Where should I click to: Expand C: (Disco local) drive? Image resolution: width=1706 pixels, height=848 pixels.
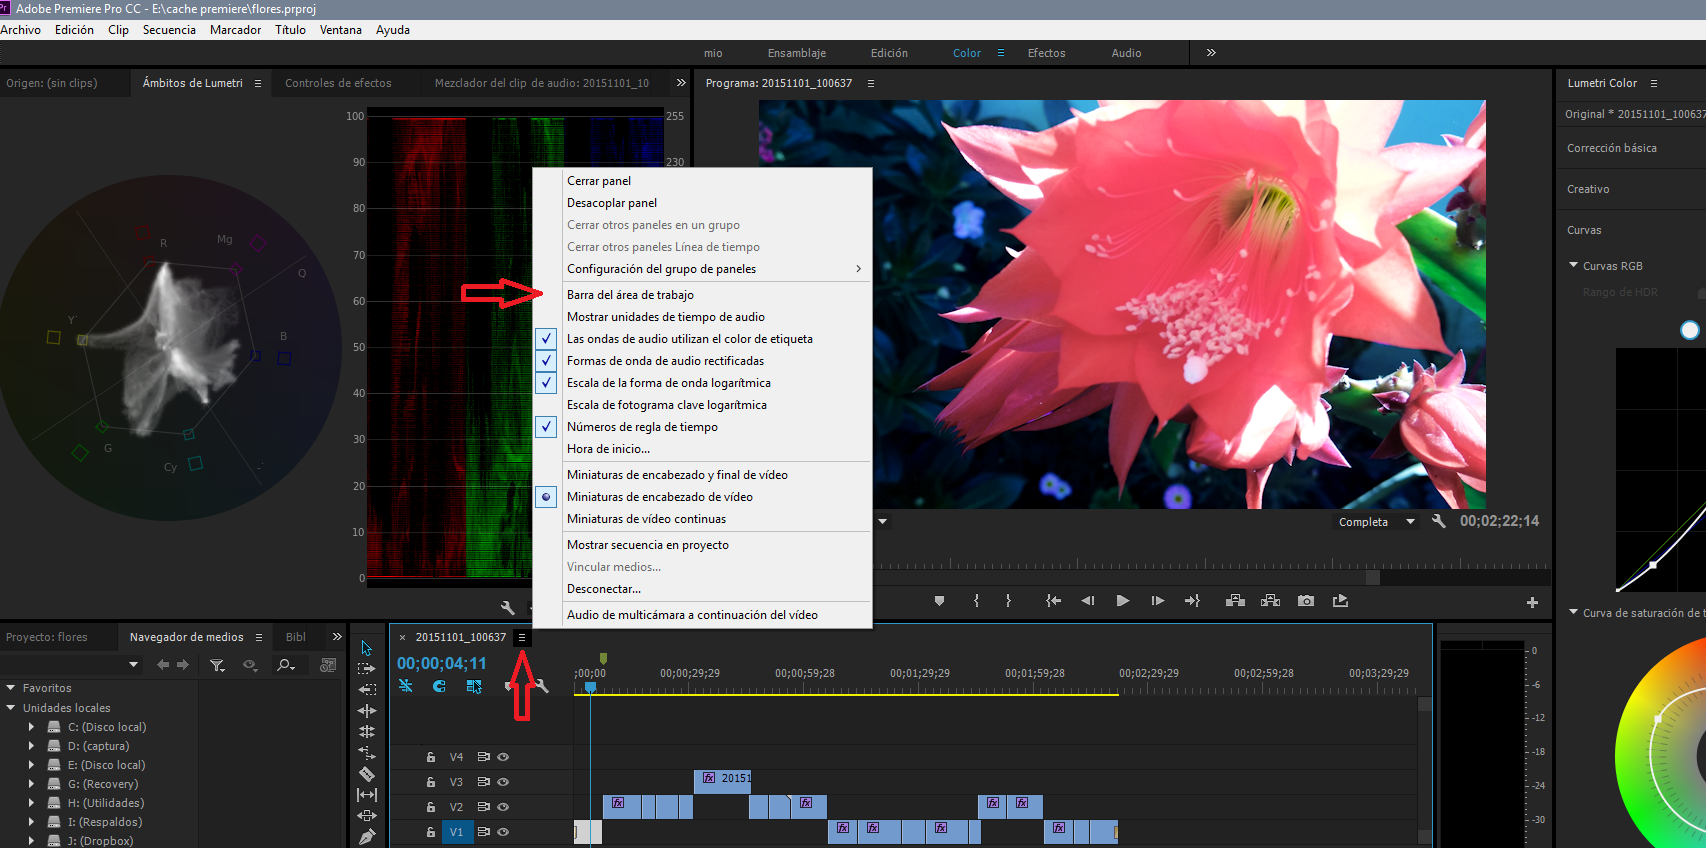(31, 727)
